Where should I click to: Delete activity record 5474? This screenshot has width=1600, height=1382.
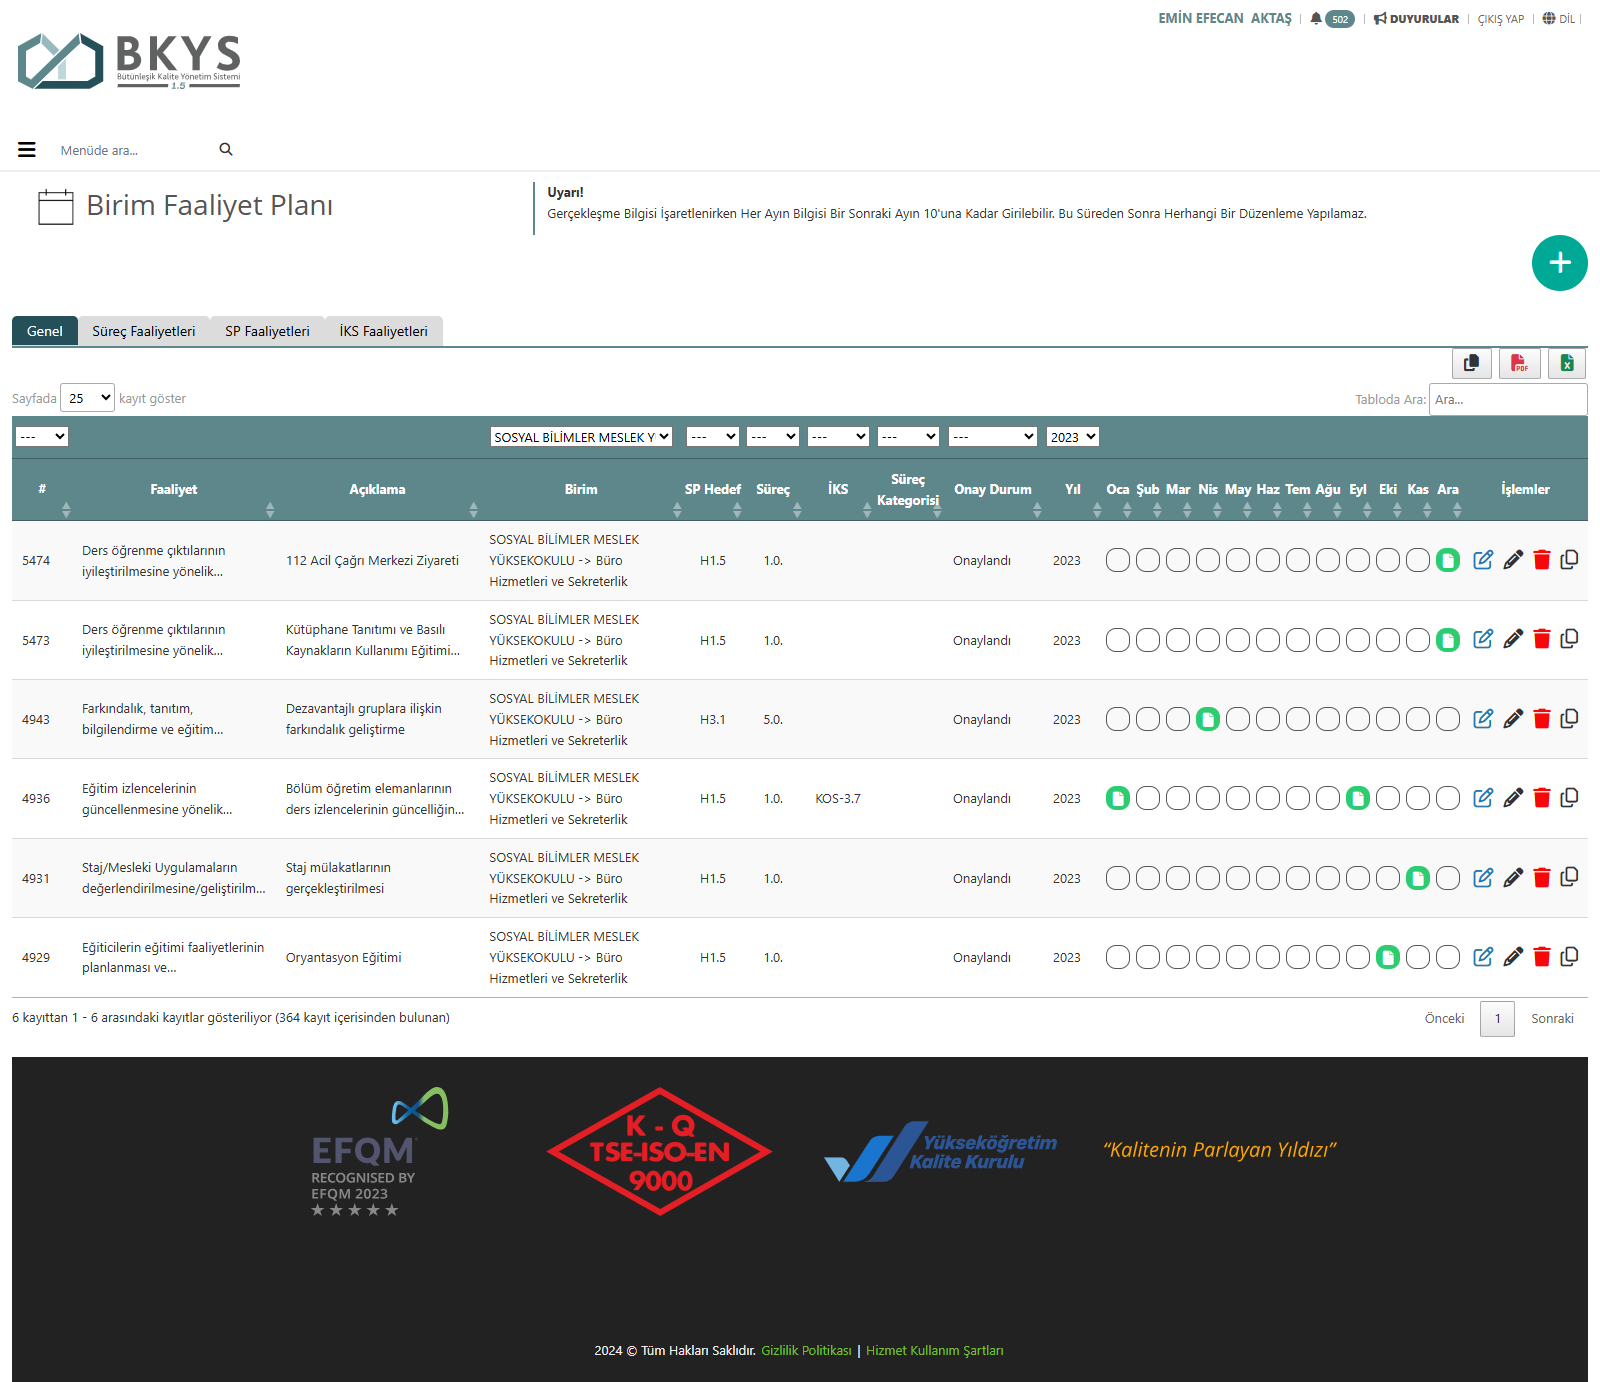pyautogui.click(x=1541, y=560)
